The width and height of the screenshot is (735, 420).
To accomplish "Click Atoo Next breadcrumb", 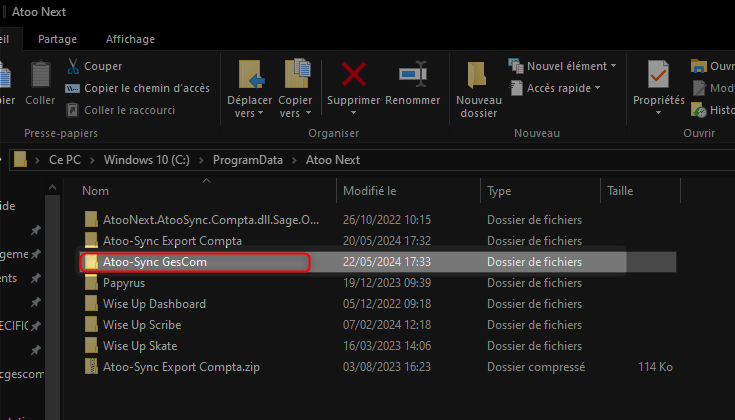I will coord(333,160).
